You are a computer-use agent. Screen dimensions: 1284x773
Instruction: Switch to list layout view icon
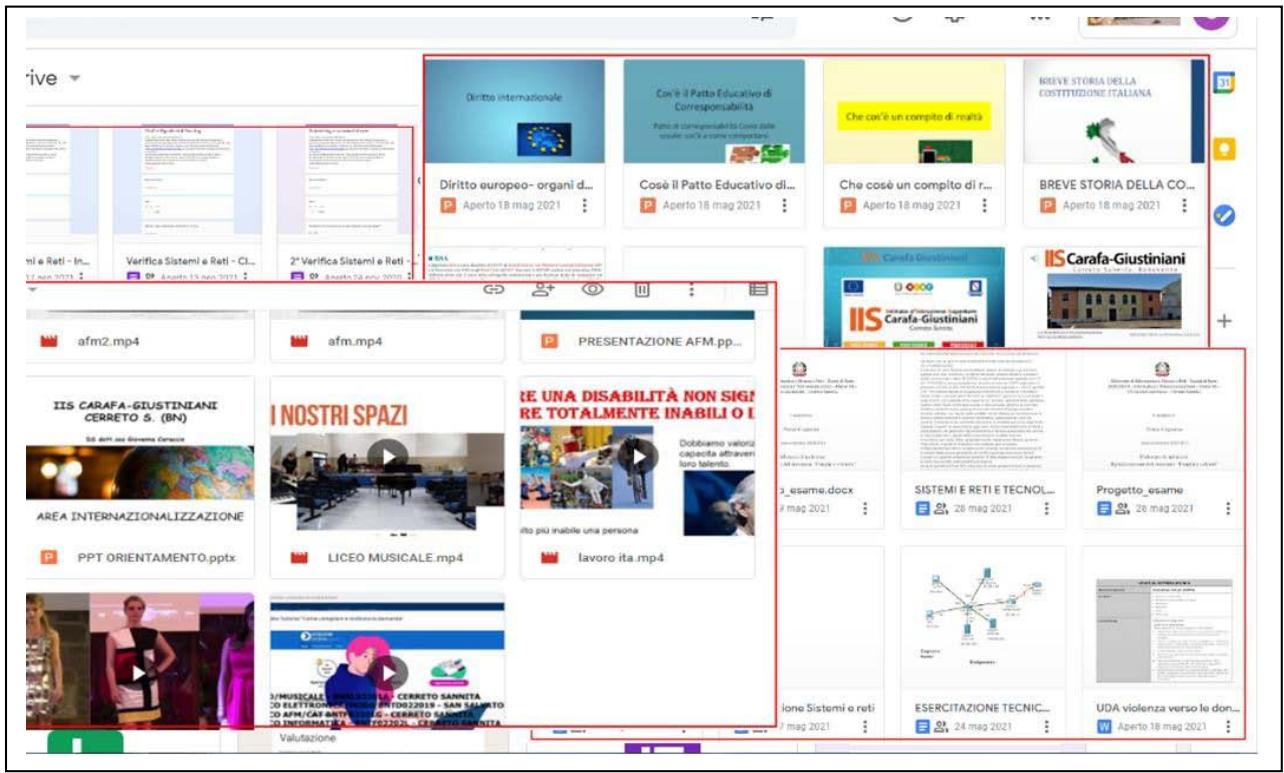click(758, 289)
